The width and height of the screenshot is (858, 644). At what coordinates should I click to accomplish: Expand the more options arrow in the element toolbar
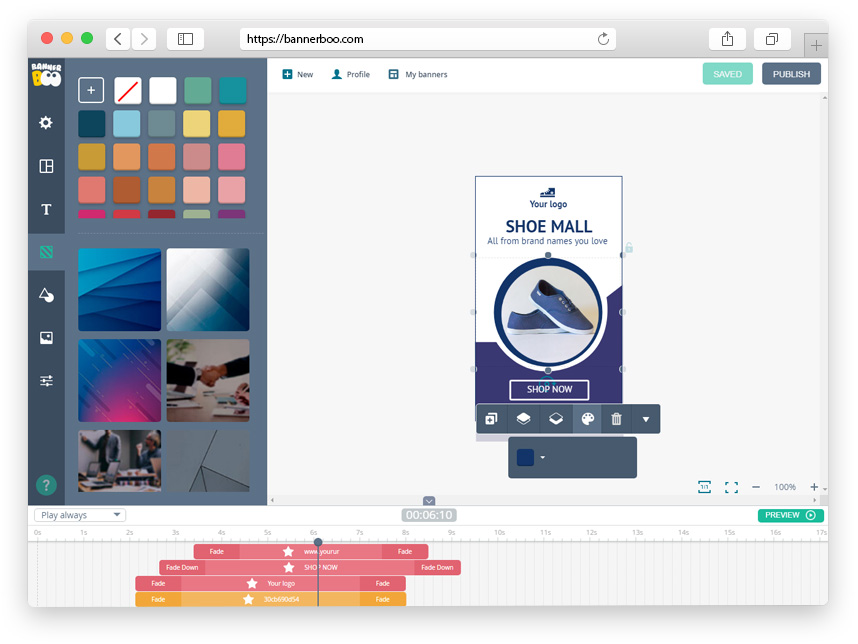pos(646,419)
